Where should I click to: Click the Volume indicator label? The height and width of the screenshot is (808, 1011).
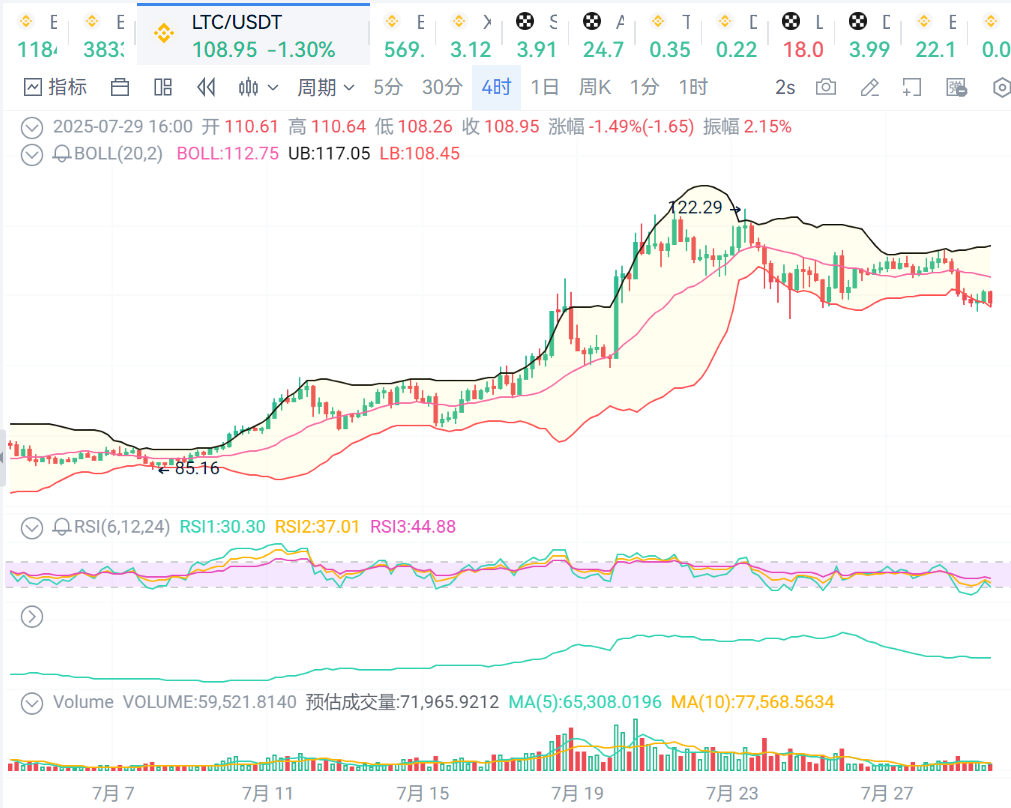tap(83, 702)
